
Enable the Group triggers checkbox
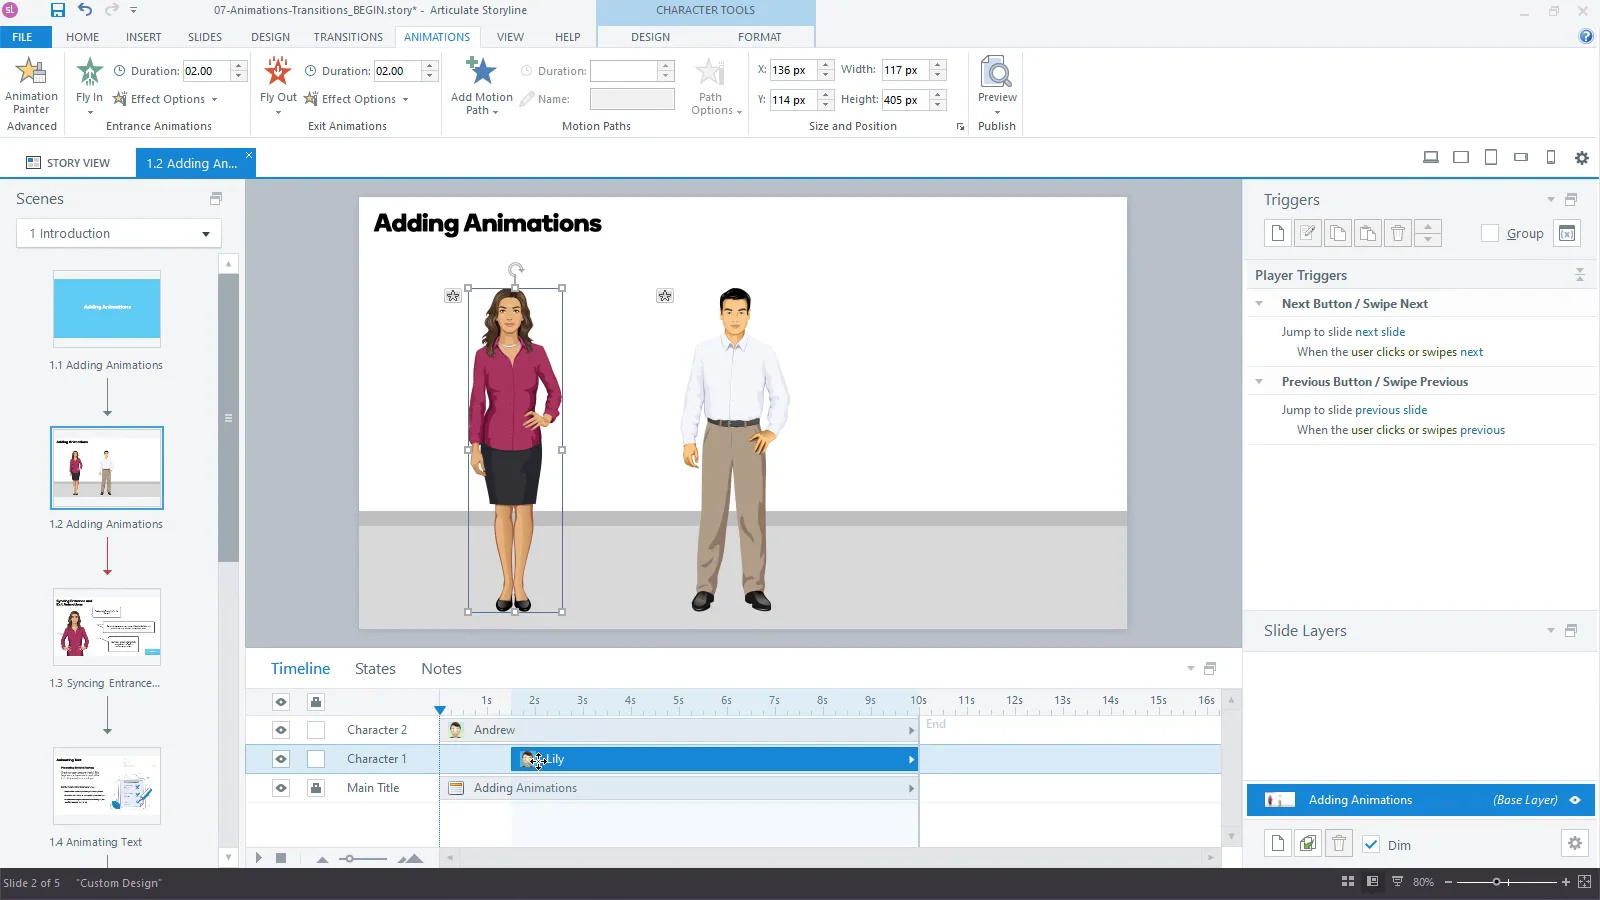pos(1490,233)
